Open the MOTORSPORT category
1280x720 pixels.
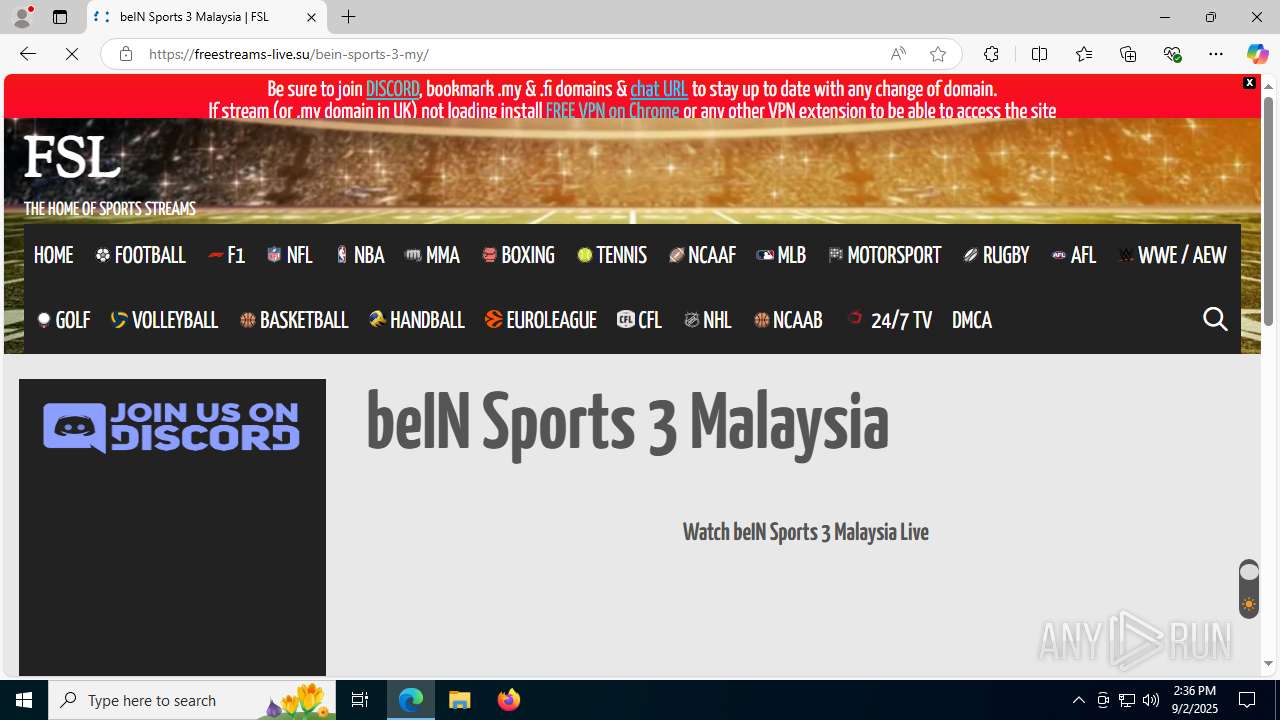pos(884,255)
